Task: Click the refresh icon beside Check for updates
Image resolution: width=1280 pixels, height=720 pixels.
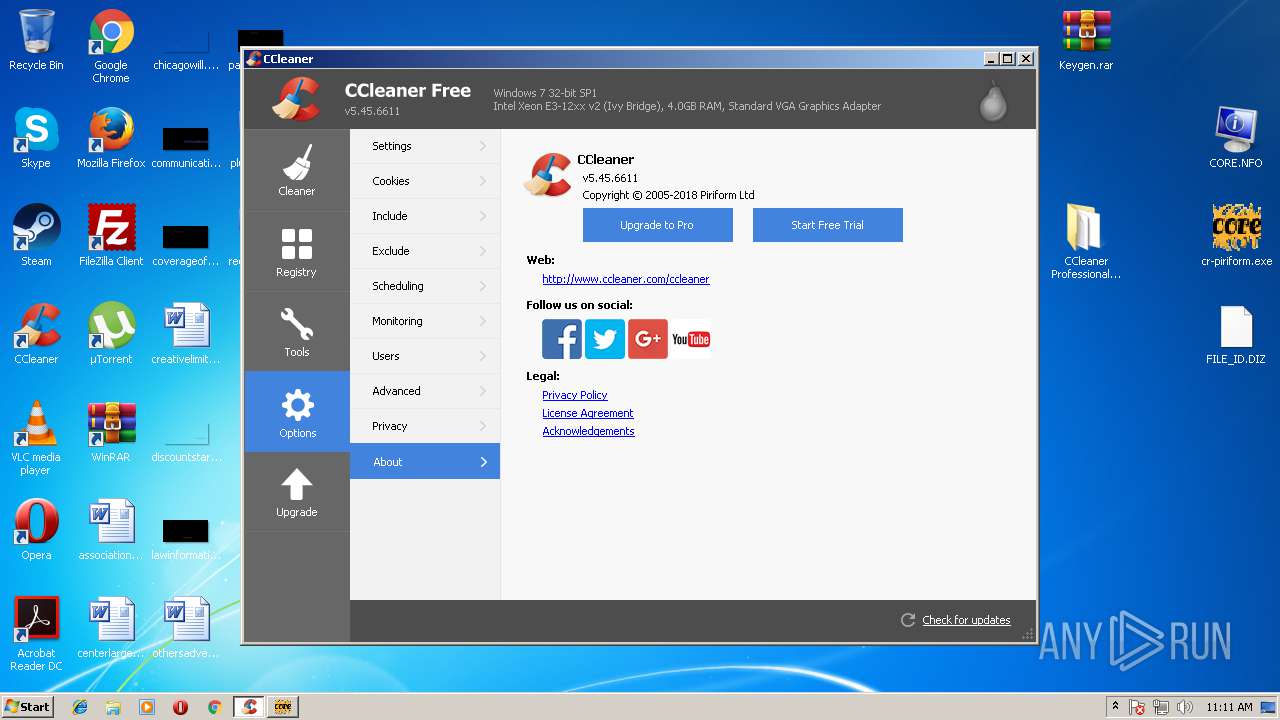Action: 908,620
